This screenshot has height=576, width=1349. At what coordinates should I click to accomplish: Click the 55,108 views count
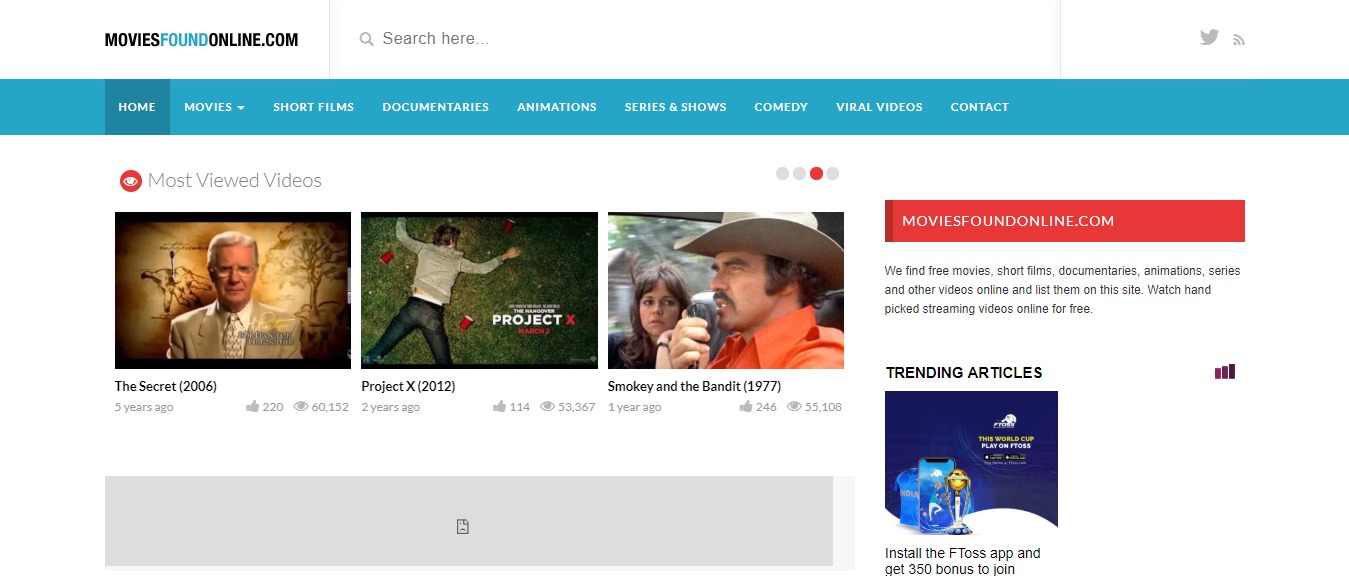823,407
